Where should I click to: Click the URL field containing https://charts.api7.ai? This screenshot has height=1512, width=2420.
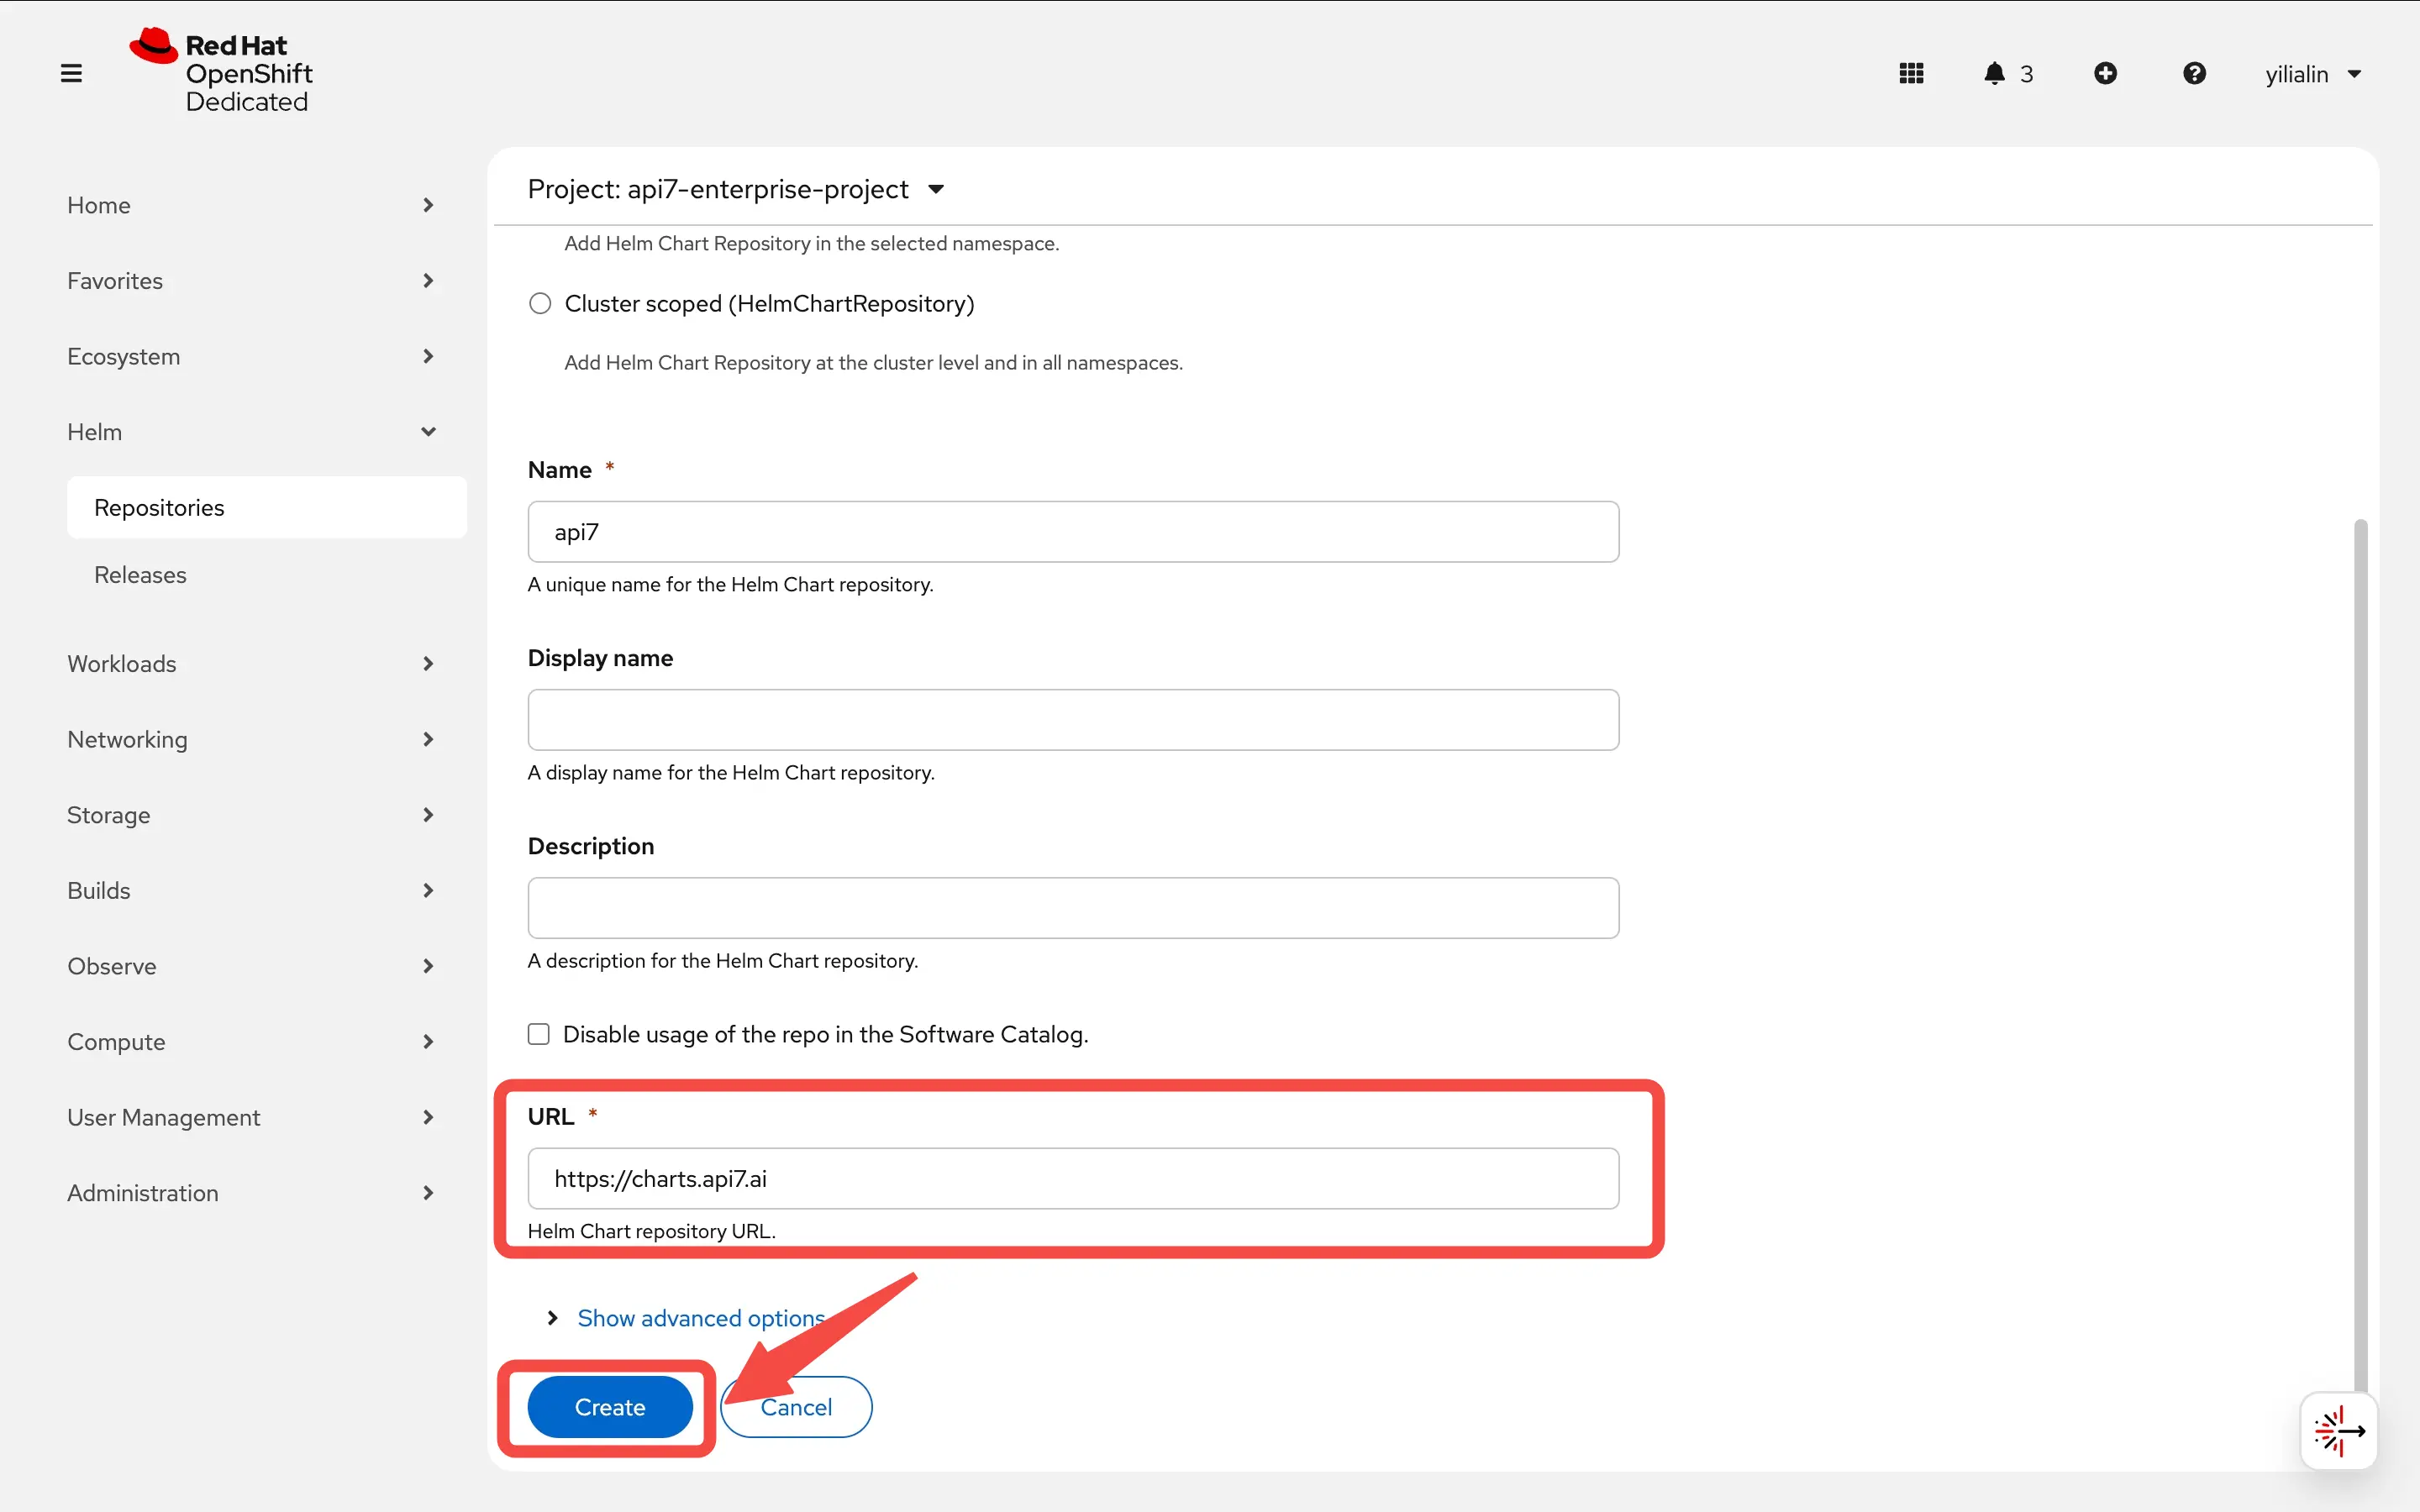pyautogui.click(x=1071, y=1178)
